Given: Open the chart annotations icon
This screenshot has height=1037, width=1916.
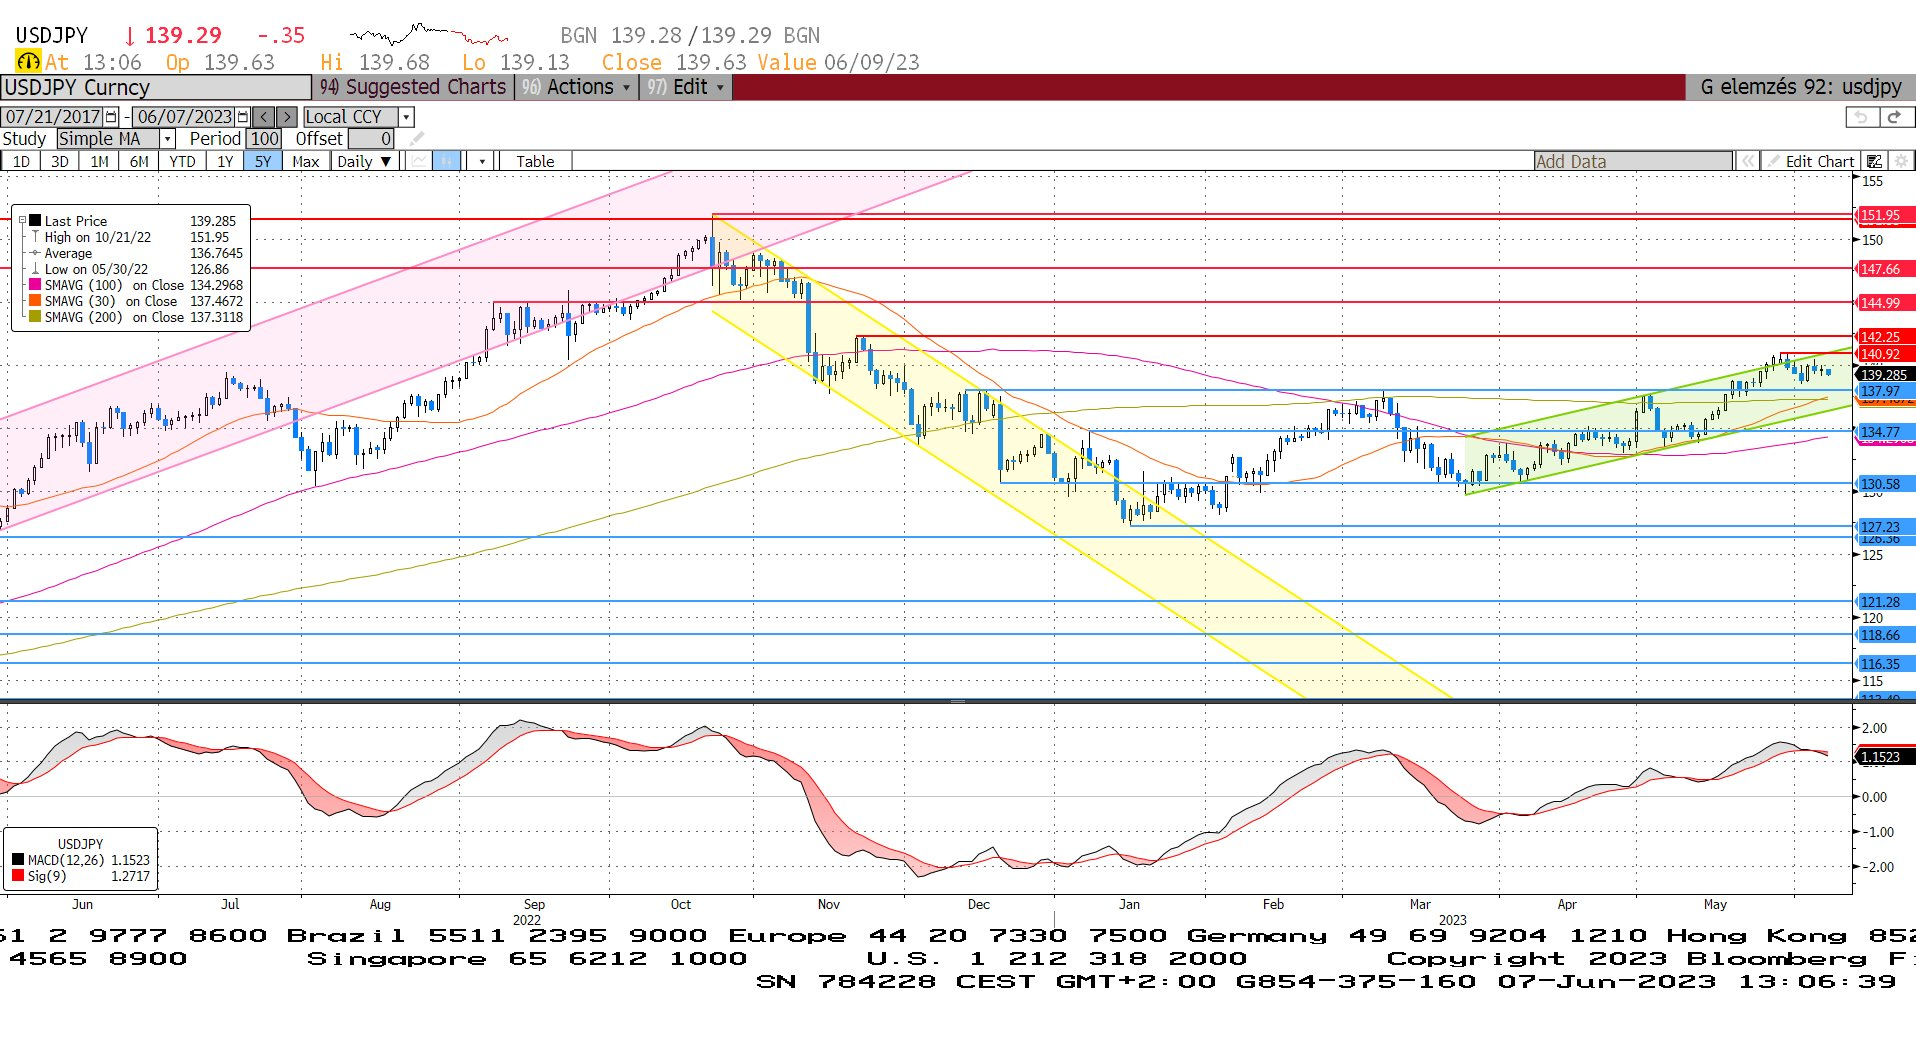Looking at the screenshot, I should coord(1874,161).
